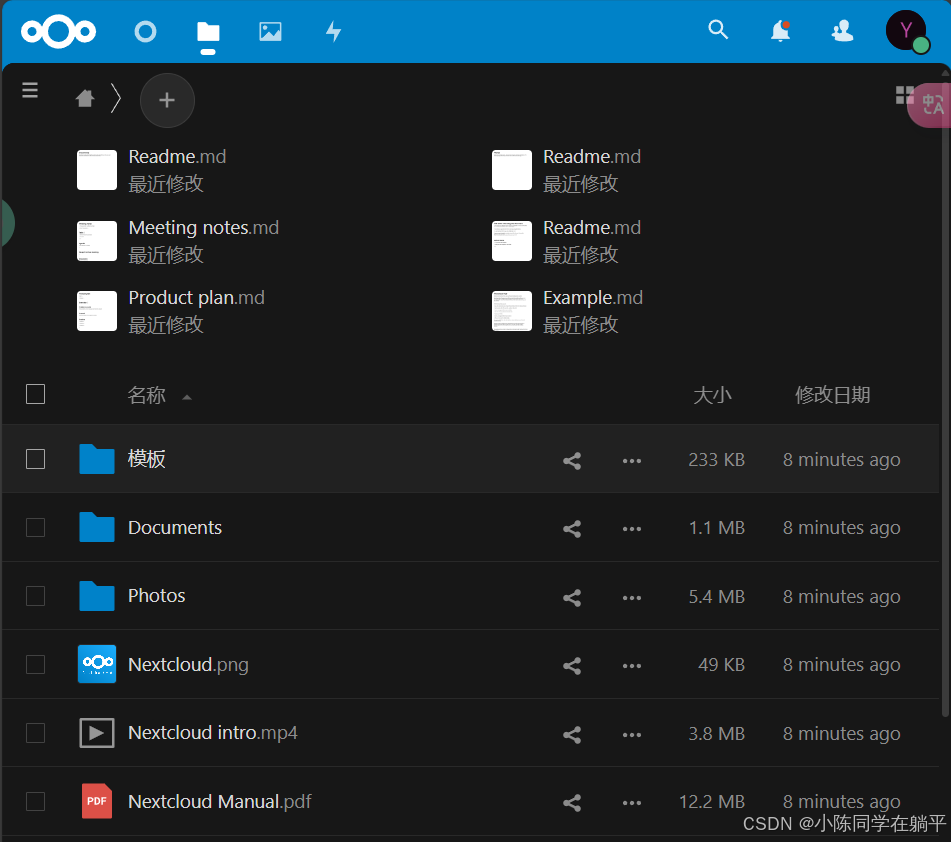Check the 模板 folder checkbox

35,459
